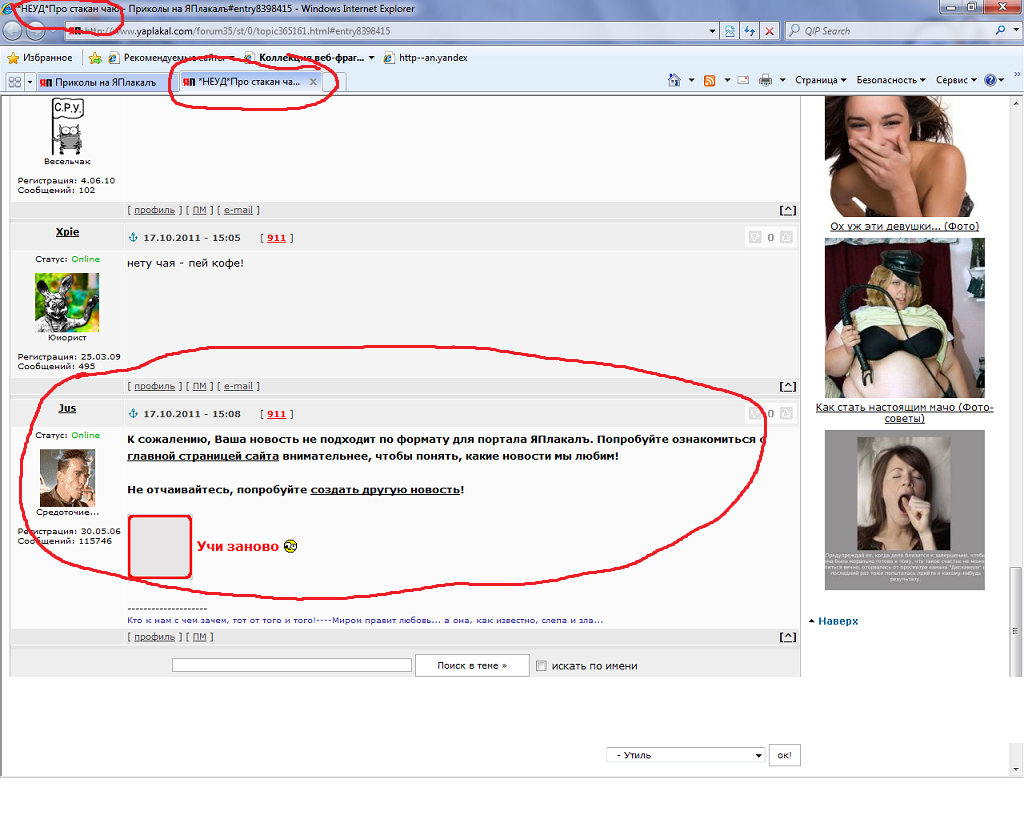The image size is (1024, 820).
Task: Click the Home icon in the command bar
Action: (x=674, y=80)
